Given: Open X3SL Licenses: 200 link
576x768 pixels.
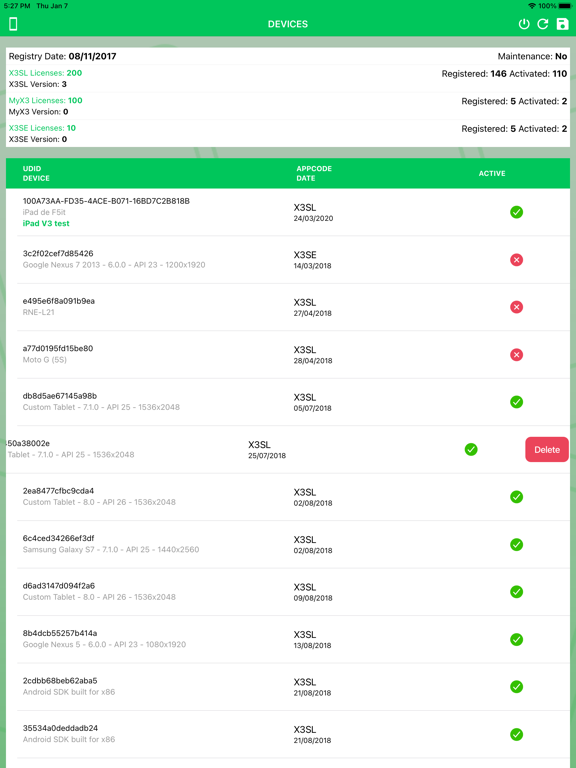Looking at the screenshot, I should pos(46,73).
